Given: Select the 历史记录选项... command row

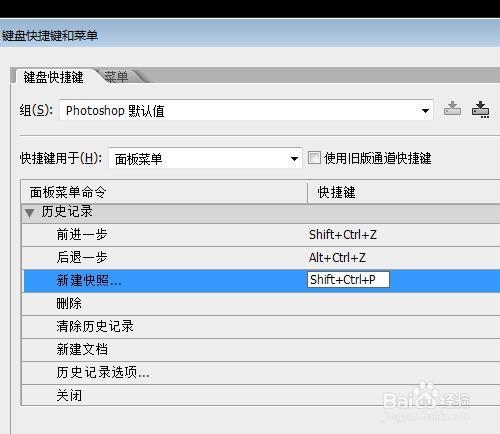Looking at the screenshot, I should coord(260,373).
